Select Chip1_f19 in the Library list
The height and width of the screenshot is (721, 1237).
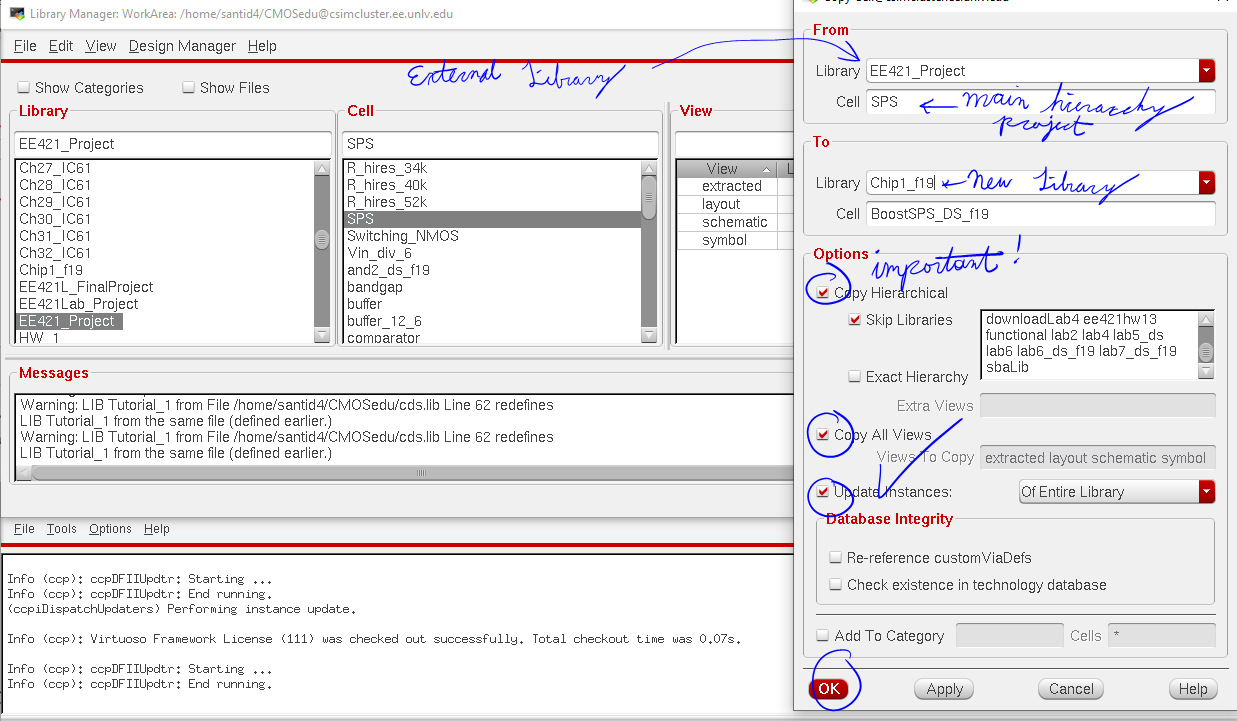tap(51, 270)
